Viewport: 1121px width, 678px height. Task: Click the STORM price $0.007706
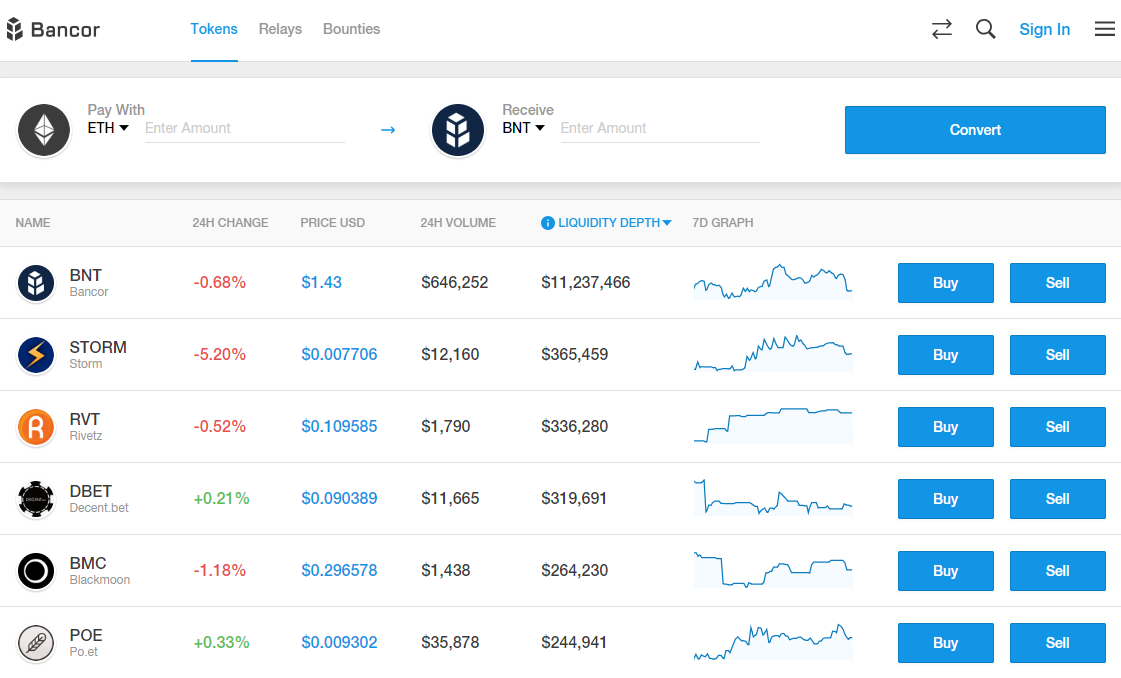click(x=339, y=355)
